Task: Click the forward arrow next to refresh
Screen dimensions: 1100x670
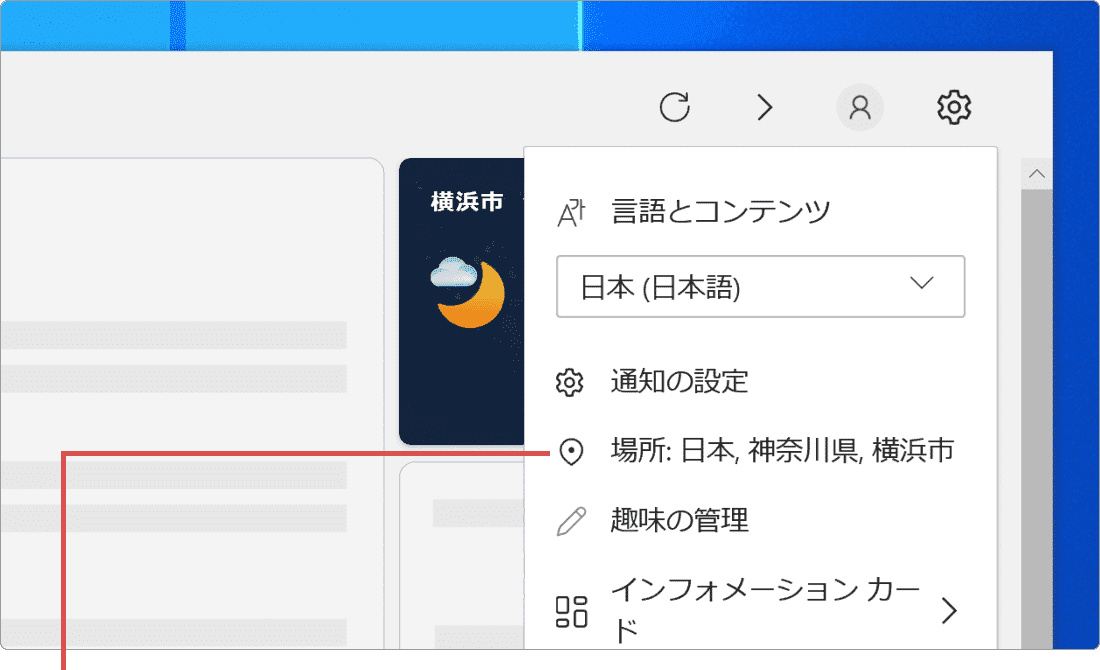Action: (x=765, y=107)
